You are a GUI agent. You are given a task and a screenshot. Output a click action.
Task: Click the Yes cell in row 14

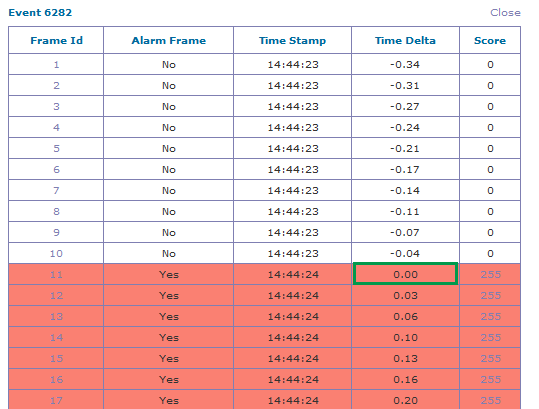[x=169, y=338]
